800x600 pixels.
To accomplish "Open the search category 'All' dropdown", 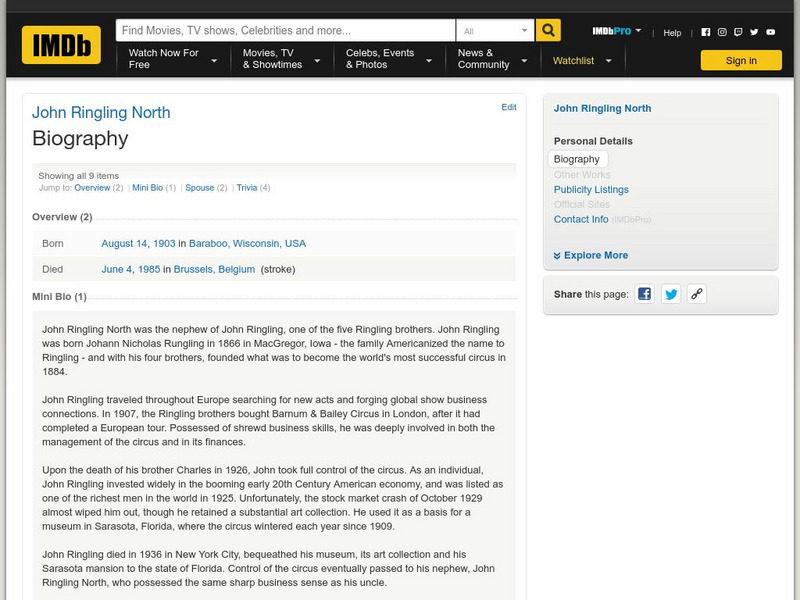I will (x=496, y=31).
